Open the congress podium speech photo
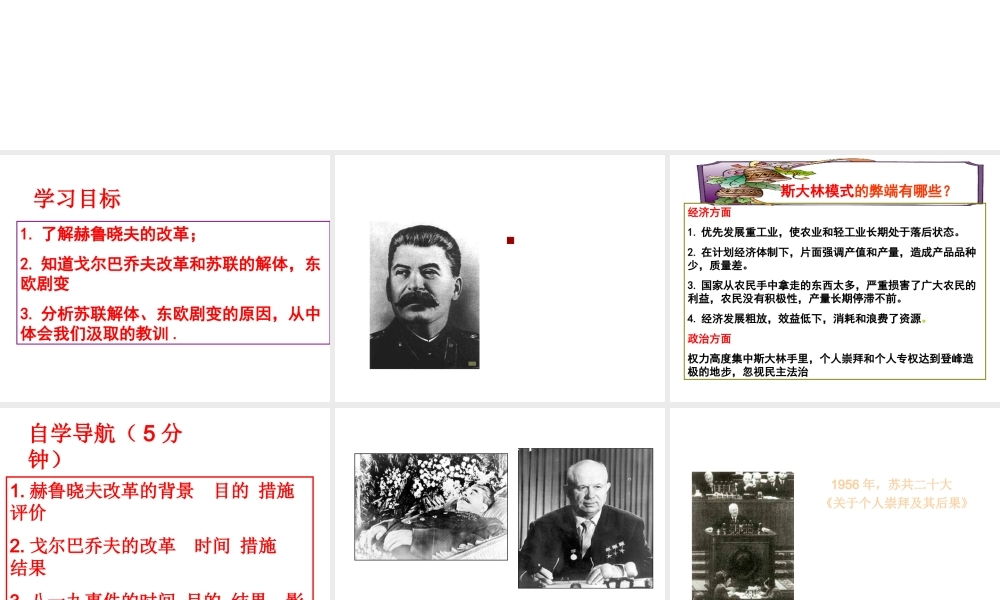The width and height of the screenshot is (1000, 600). 743,536
